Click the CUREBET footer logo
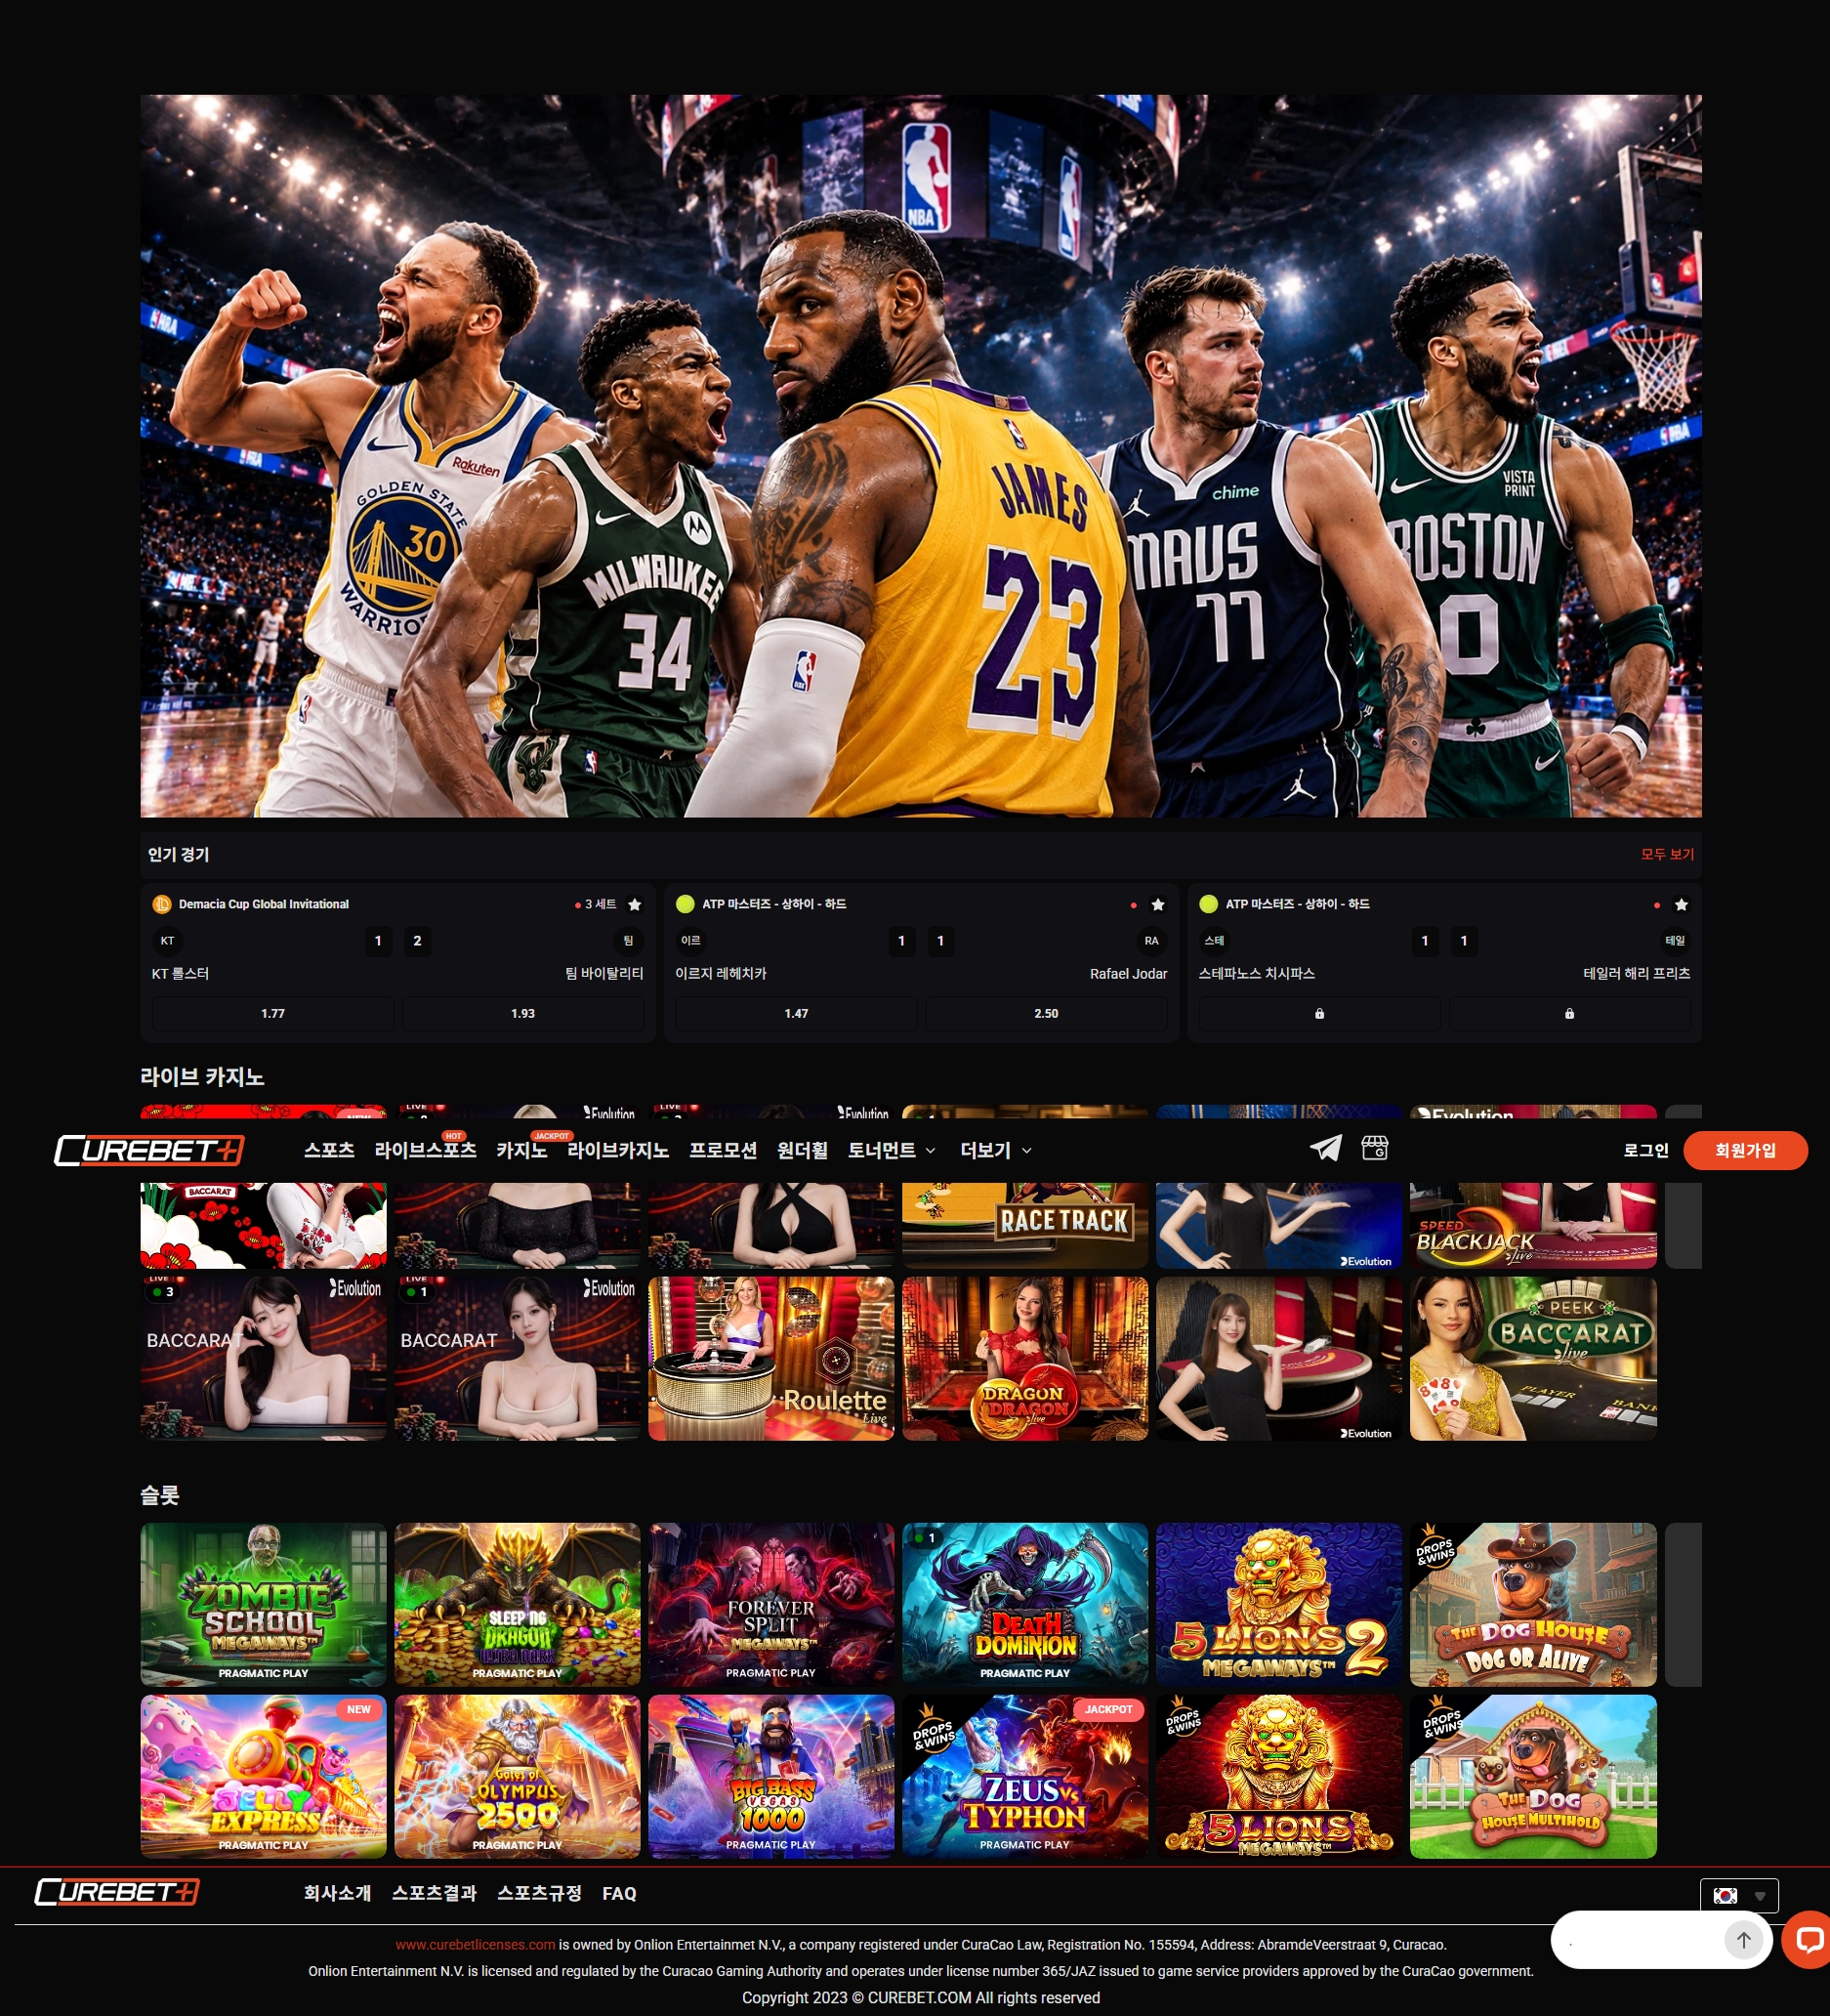This screenshot has width=1830, height=2016. click(x=117, y=1892)
